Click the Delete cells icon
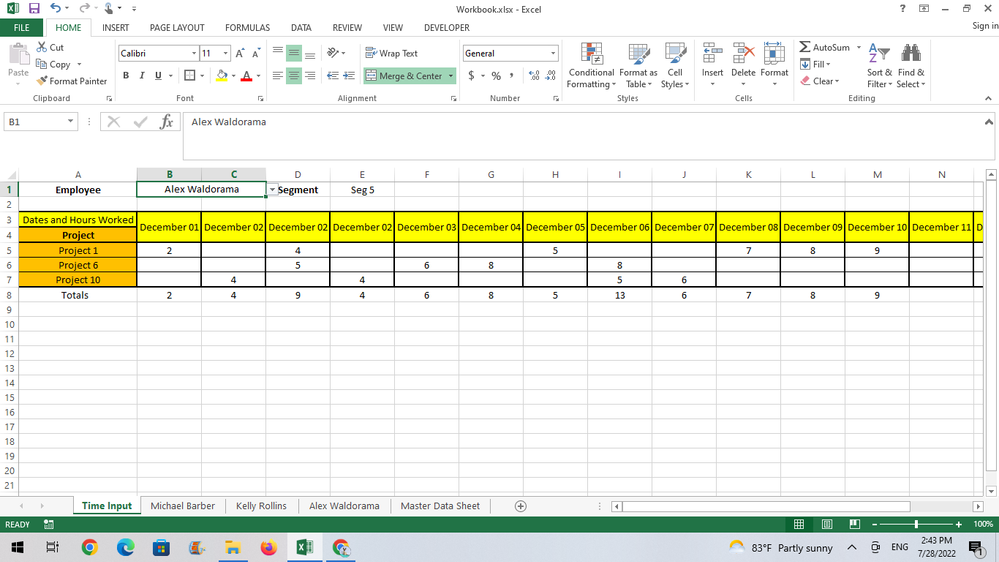This screenshot has height=562, width=999. (743, 54)
